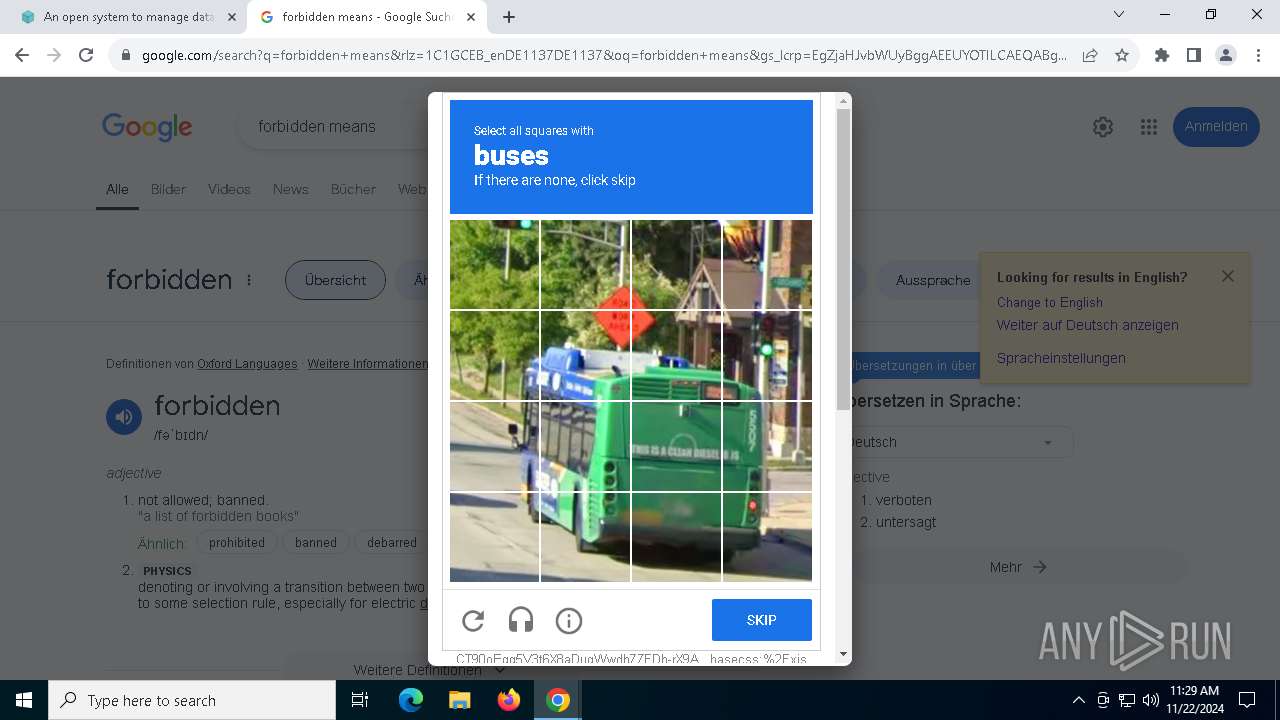The image size is (1280, 720).
Task: Open Chrome profile avatar
Action: pyautogui.click(x=1226, y=56)
